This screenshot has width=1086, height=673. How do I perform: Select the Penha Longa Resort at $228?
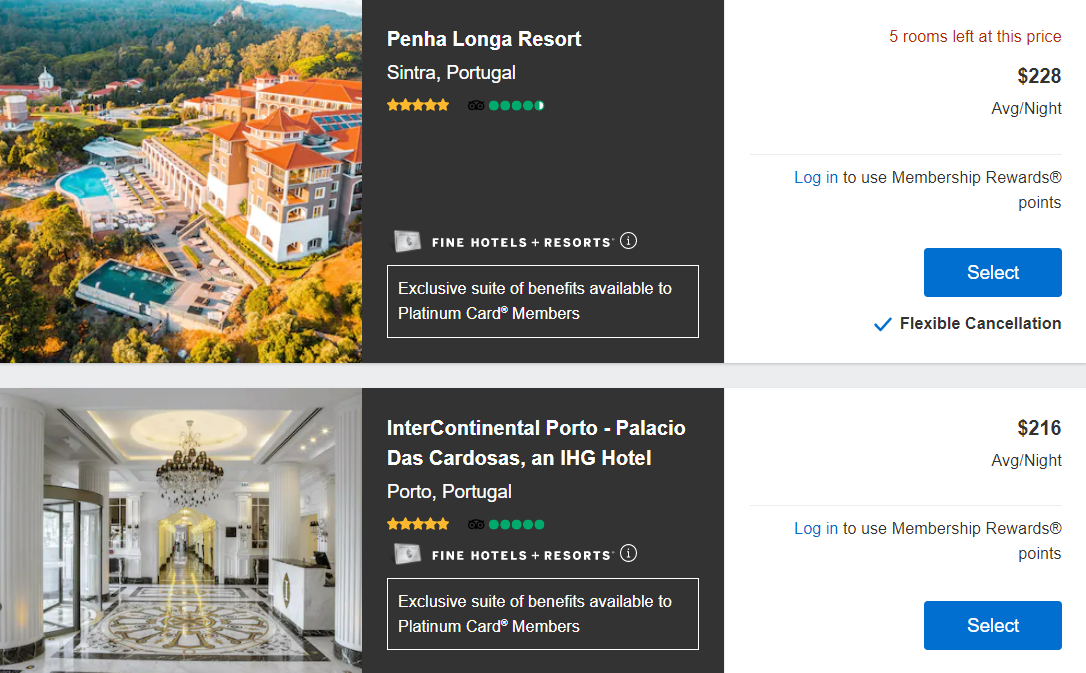coord(992,273)
